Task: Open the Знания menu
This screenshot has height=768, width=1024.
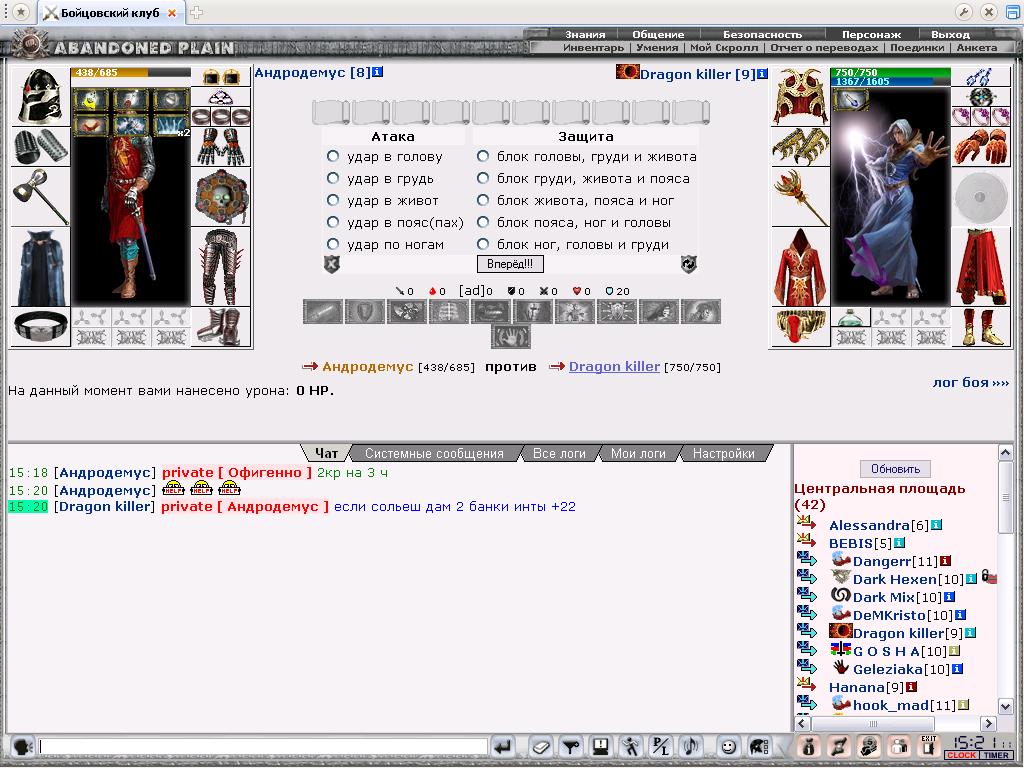Action: 584,34
